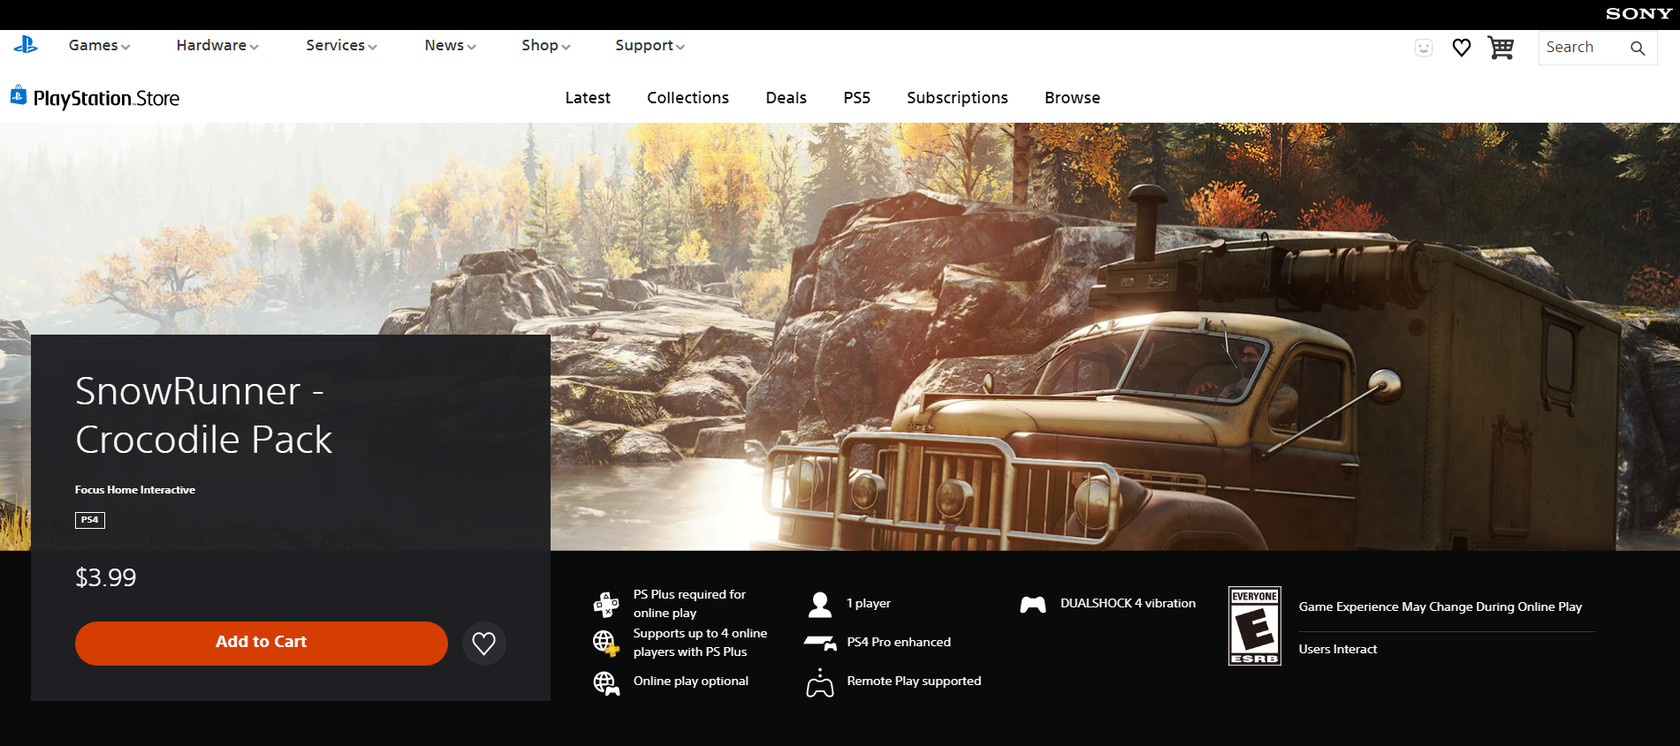Click the online play optional icon
This screenshot has height=746, width=1680.
[x=606, y=682]
